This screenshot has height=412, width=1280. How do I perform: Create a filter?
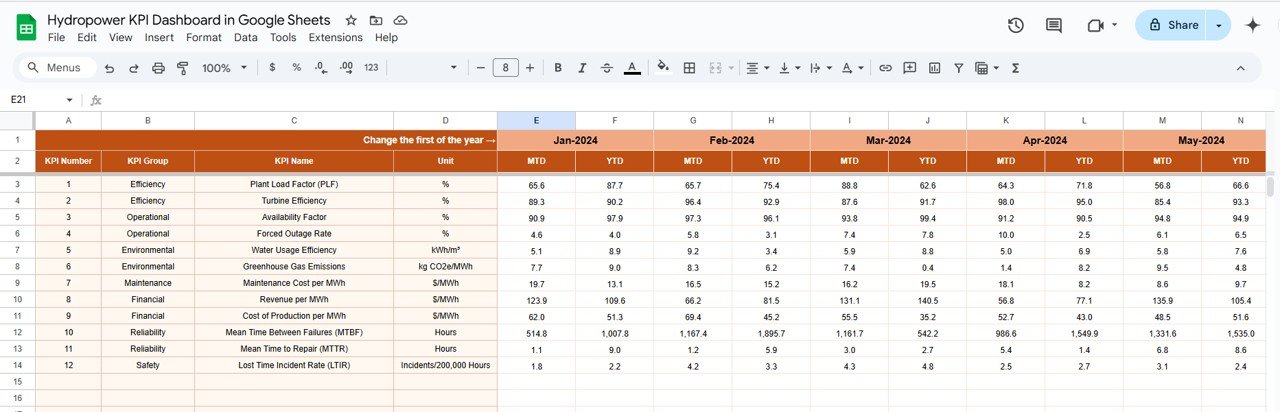(x=959, y=68)
